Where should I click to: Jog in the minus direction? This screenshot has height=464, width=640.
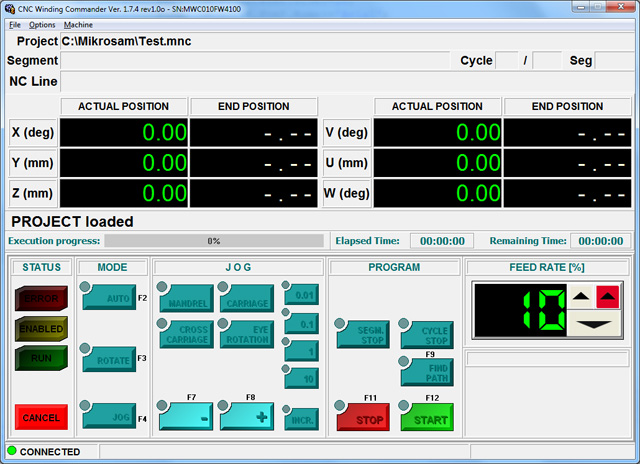[x=186, y=417]
